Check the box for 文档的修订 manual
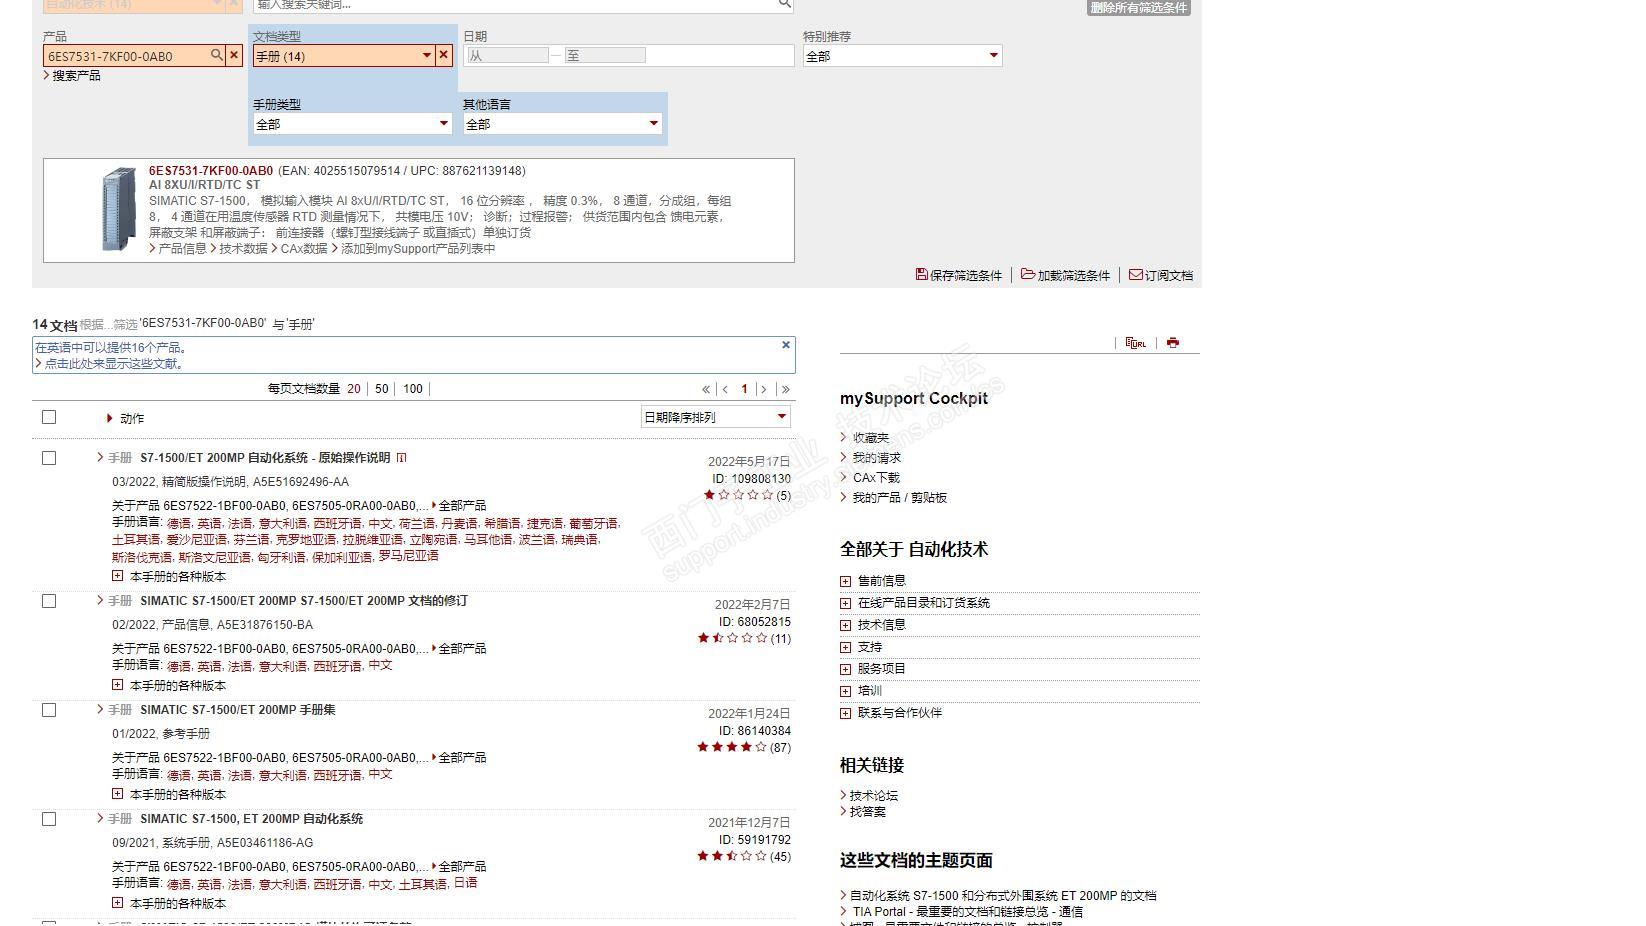Screen dimensions: 1646x926 pos(49,601)
